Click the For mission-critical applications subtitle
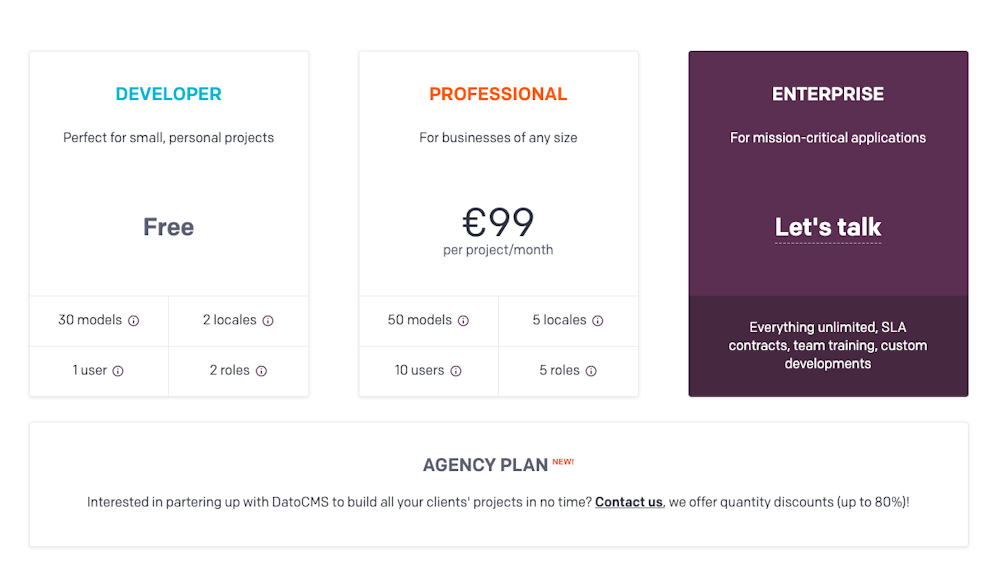1000x580 pixels. coord(828,138)
